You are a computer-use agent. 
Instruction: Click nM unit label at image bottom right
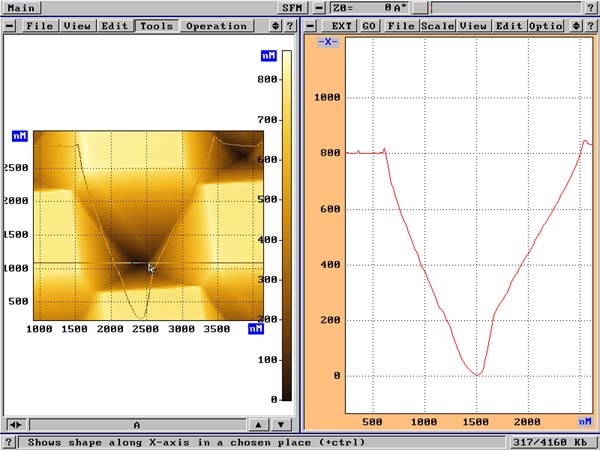click(x=255, y=328)
